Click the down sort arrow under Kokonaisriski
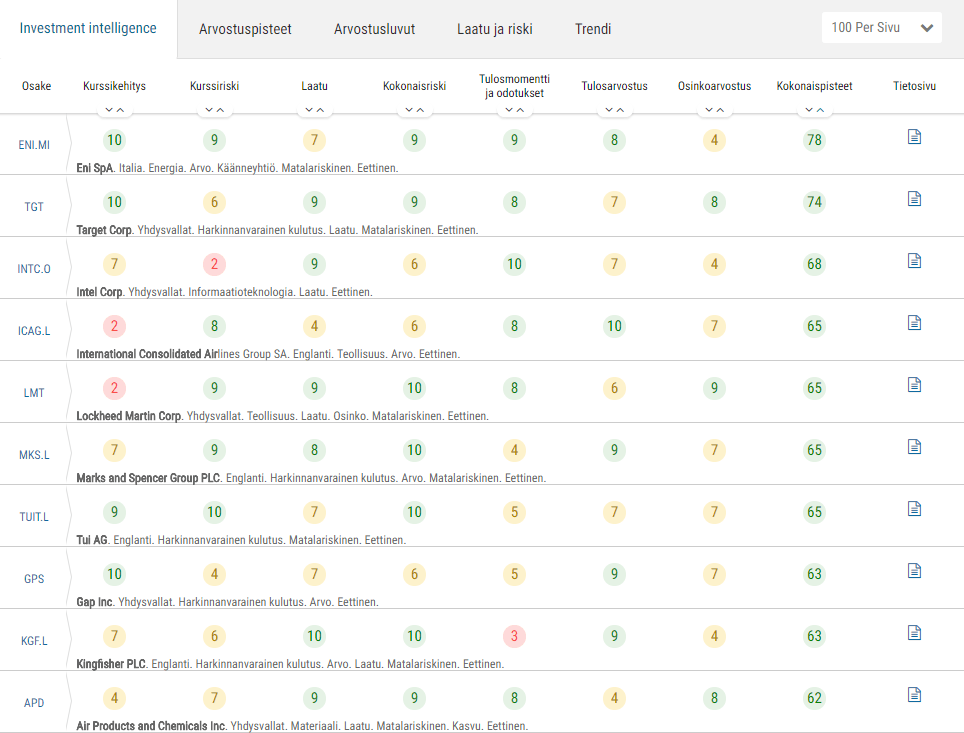 pyautogui.click(x=409, y=109)
